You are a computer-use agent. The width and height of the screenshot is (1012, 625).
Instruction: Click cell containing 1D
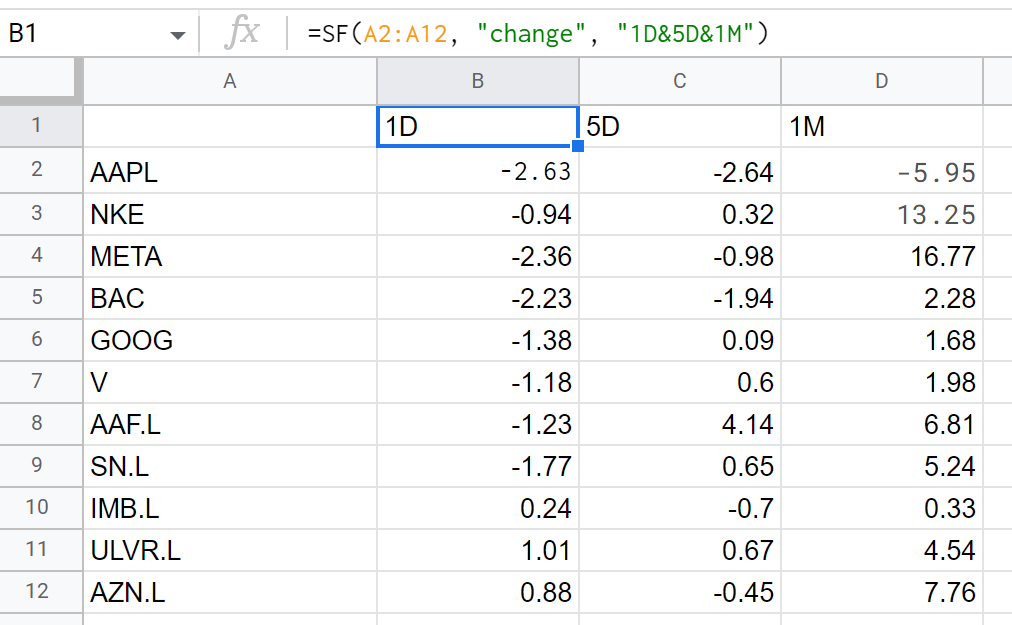pos(478,127)
